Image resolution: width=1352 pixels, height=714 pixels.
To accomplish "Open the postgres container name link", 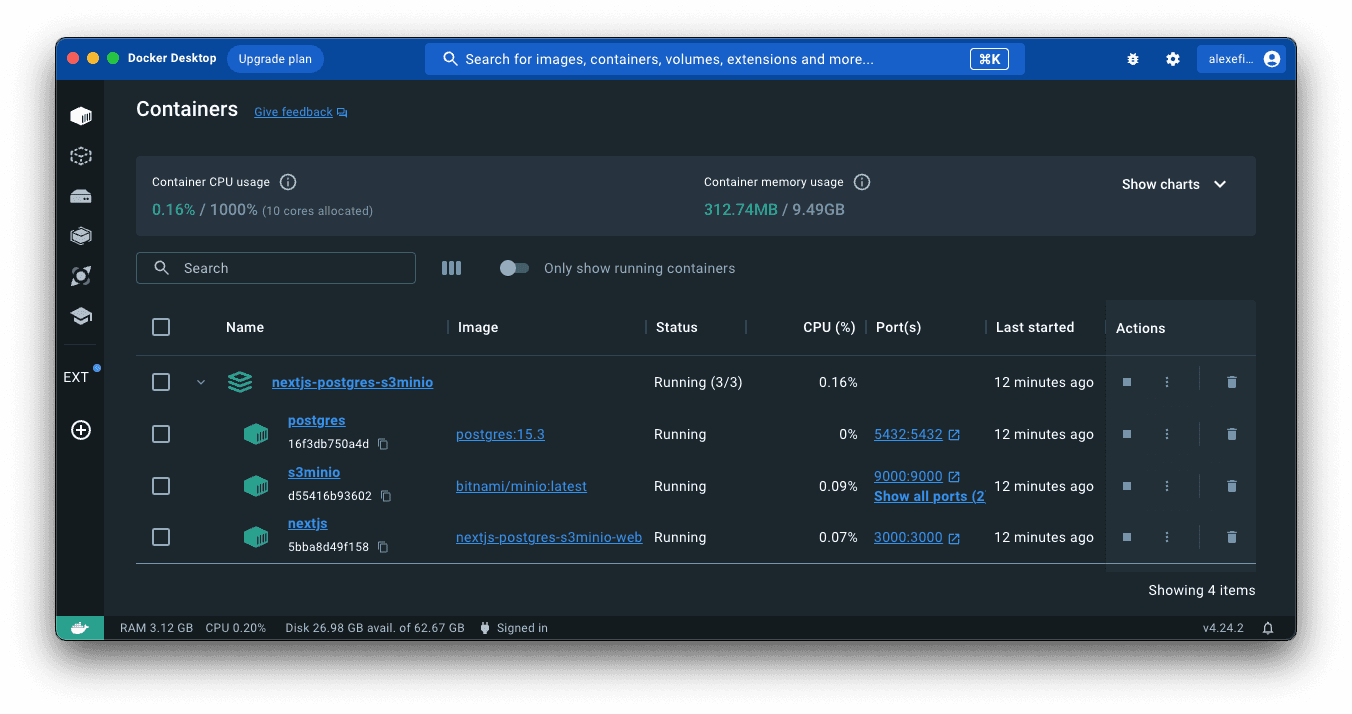I will [316, 421].
